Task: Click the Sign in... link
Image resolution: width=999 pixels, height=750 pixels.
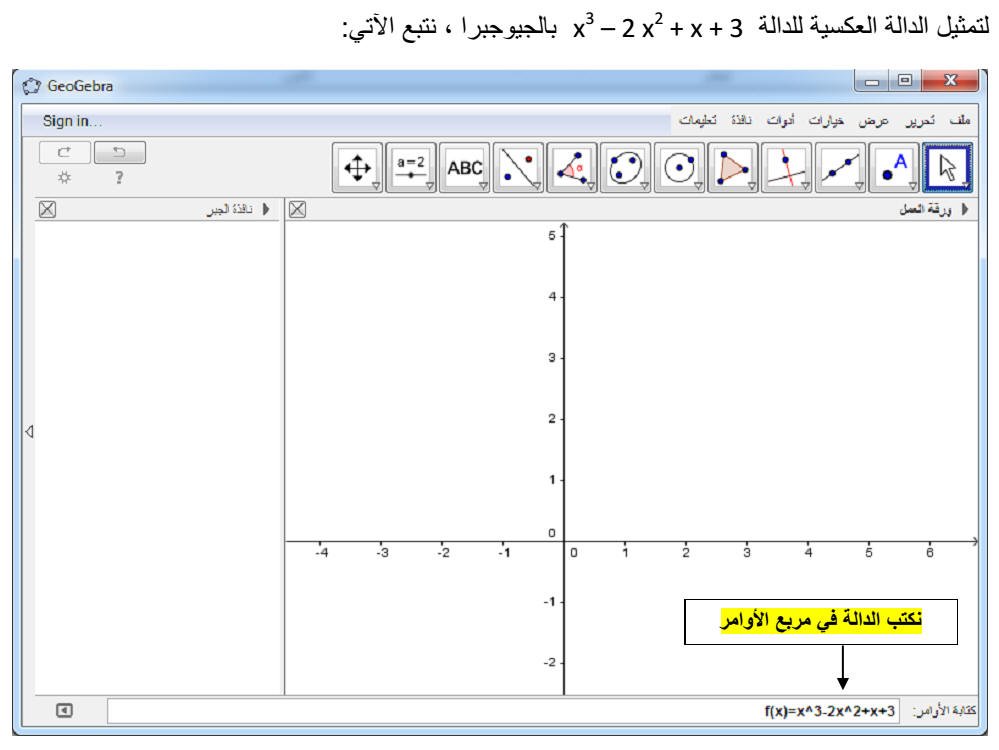Action: [72, 121]
